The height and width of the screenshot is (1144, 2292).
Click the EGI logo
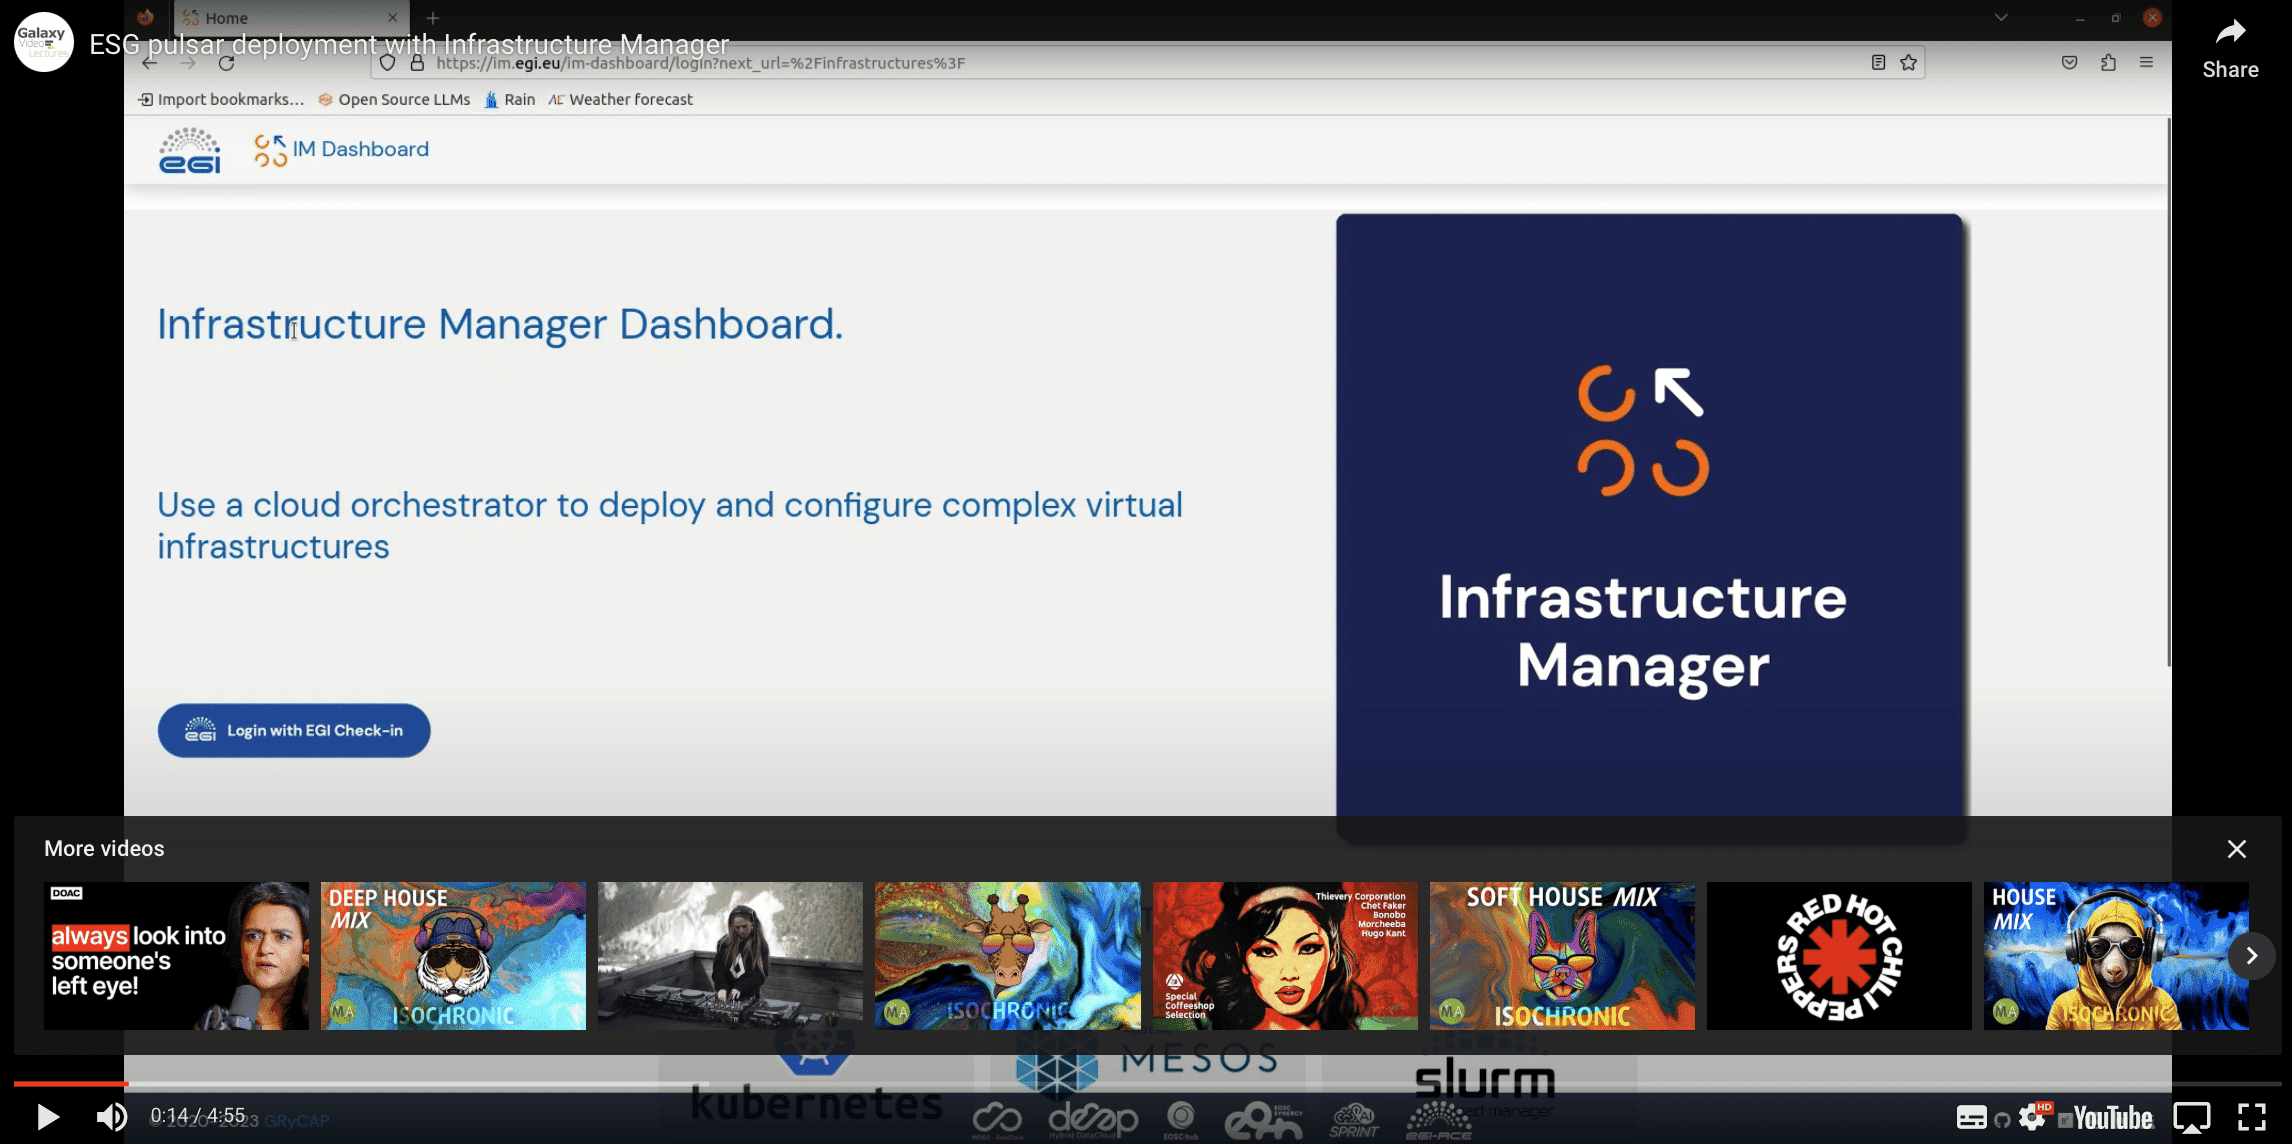tap(189, 150)
